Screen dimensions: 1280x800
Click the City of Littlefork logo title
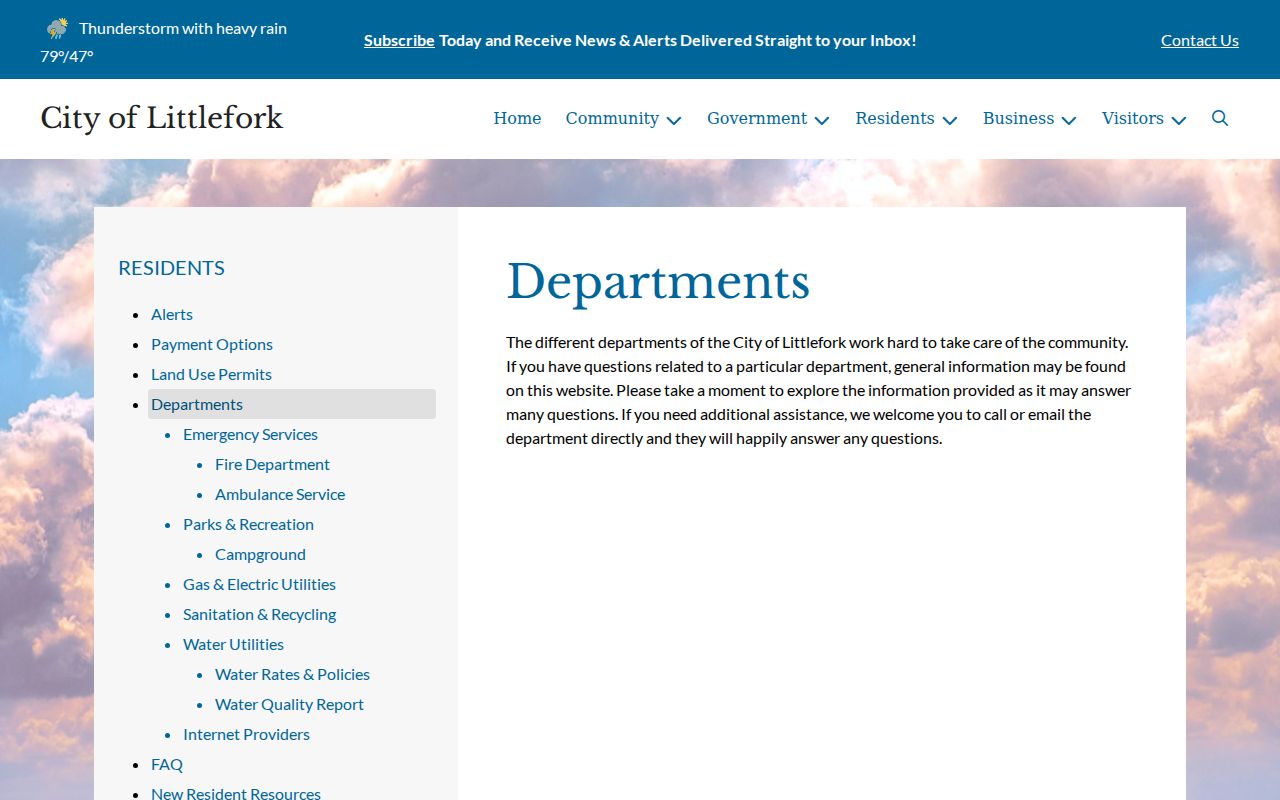tap(162, 118)
